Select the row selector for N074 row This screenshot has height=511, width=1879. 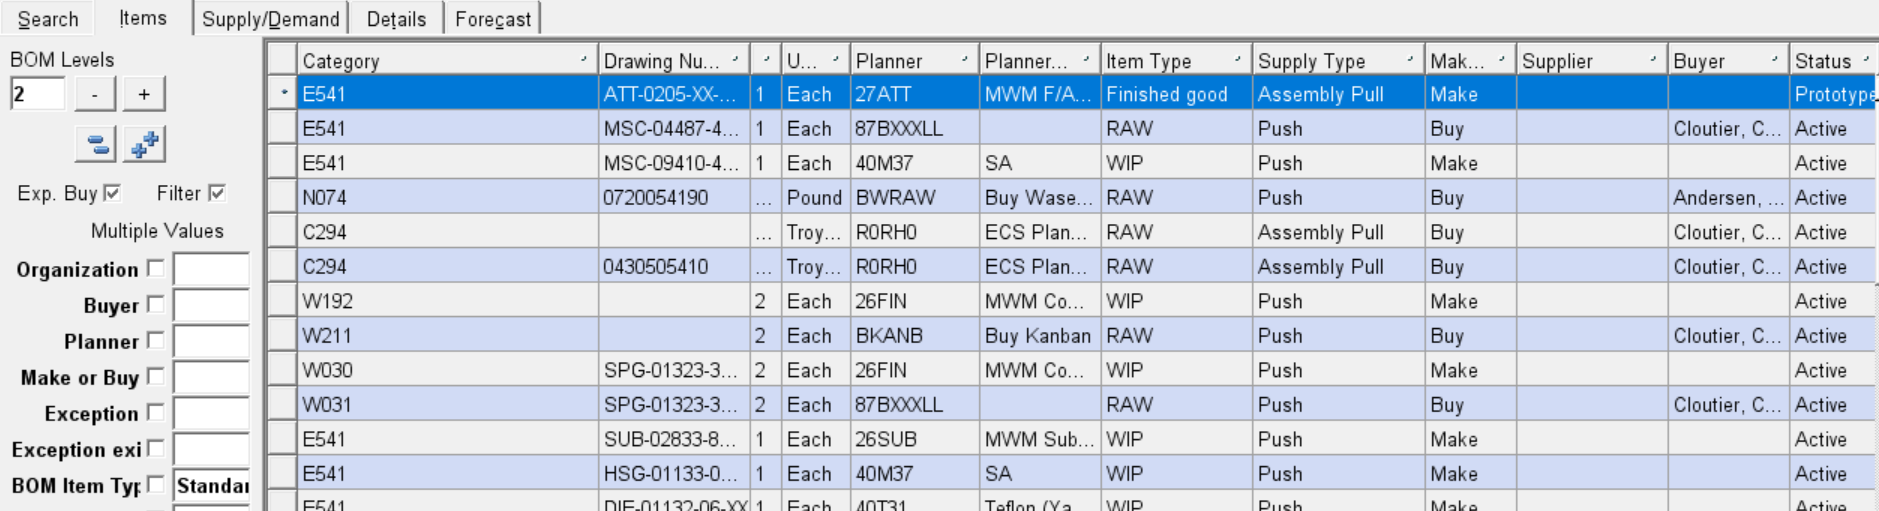[282, 197]
